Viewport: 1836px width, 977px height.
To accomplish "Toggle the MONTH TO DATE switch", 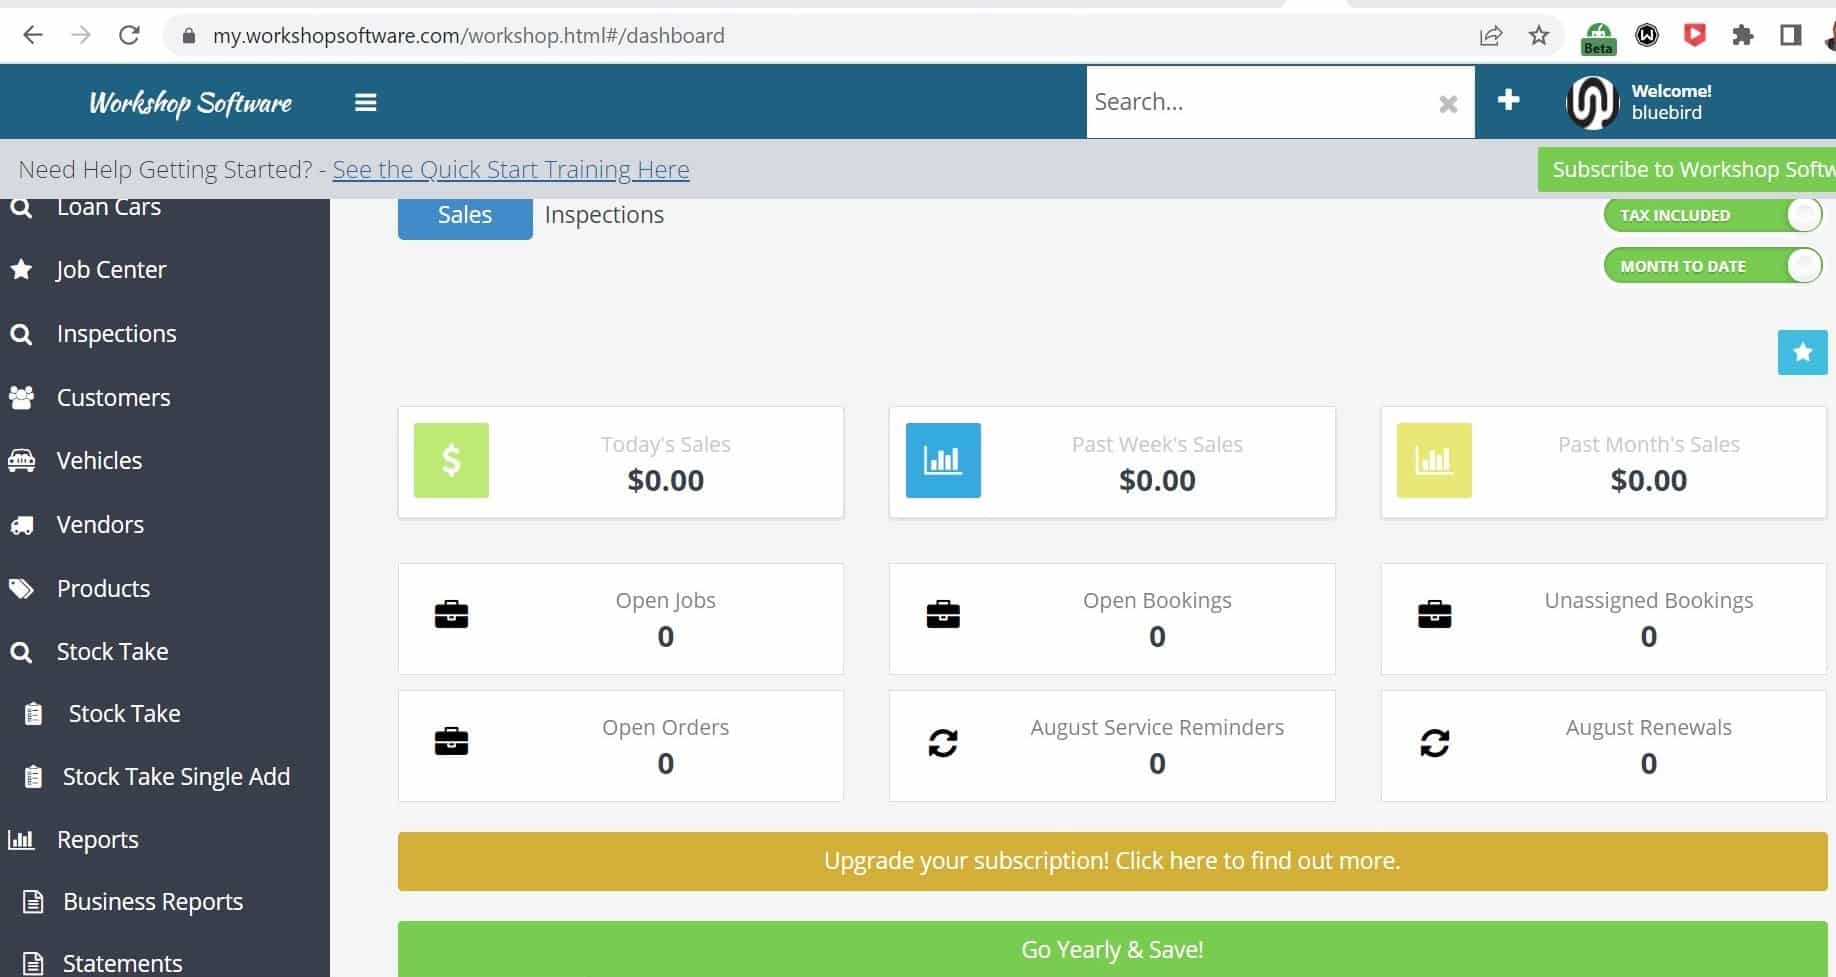I will 1713,266.
